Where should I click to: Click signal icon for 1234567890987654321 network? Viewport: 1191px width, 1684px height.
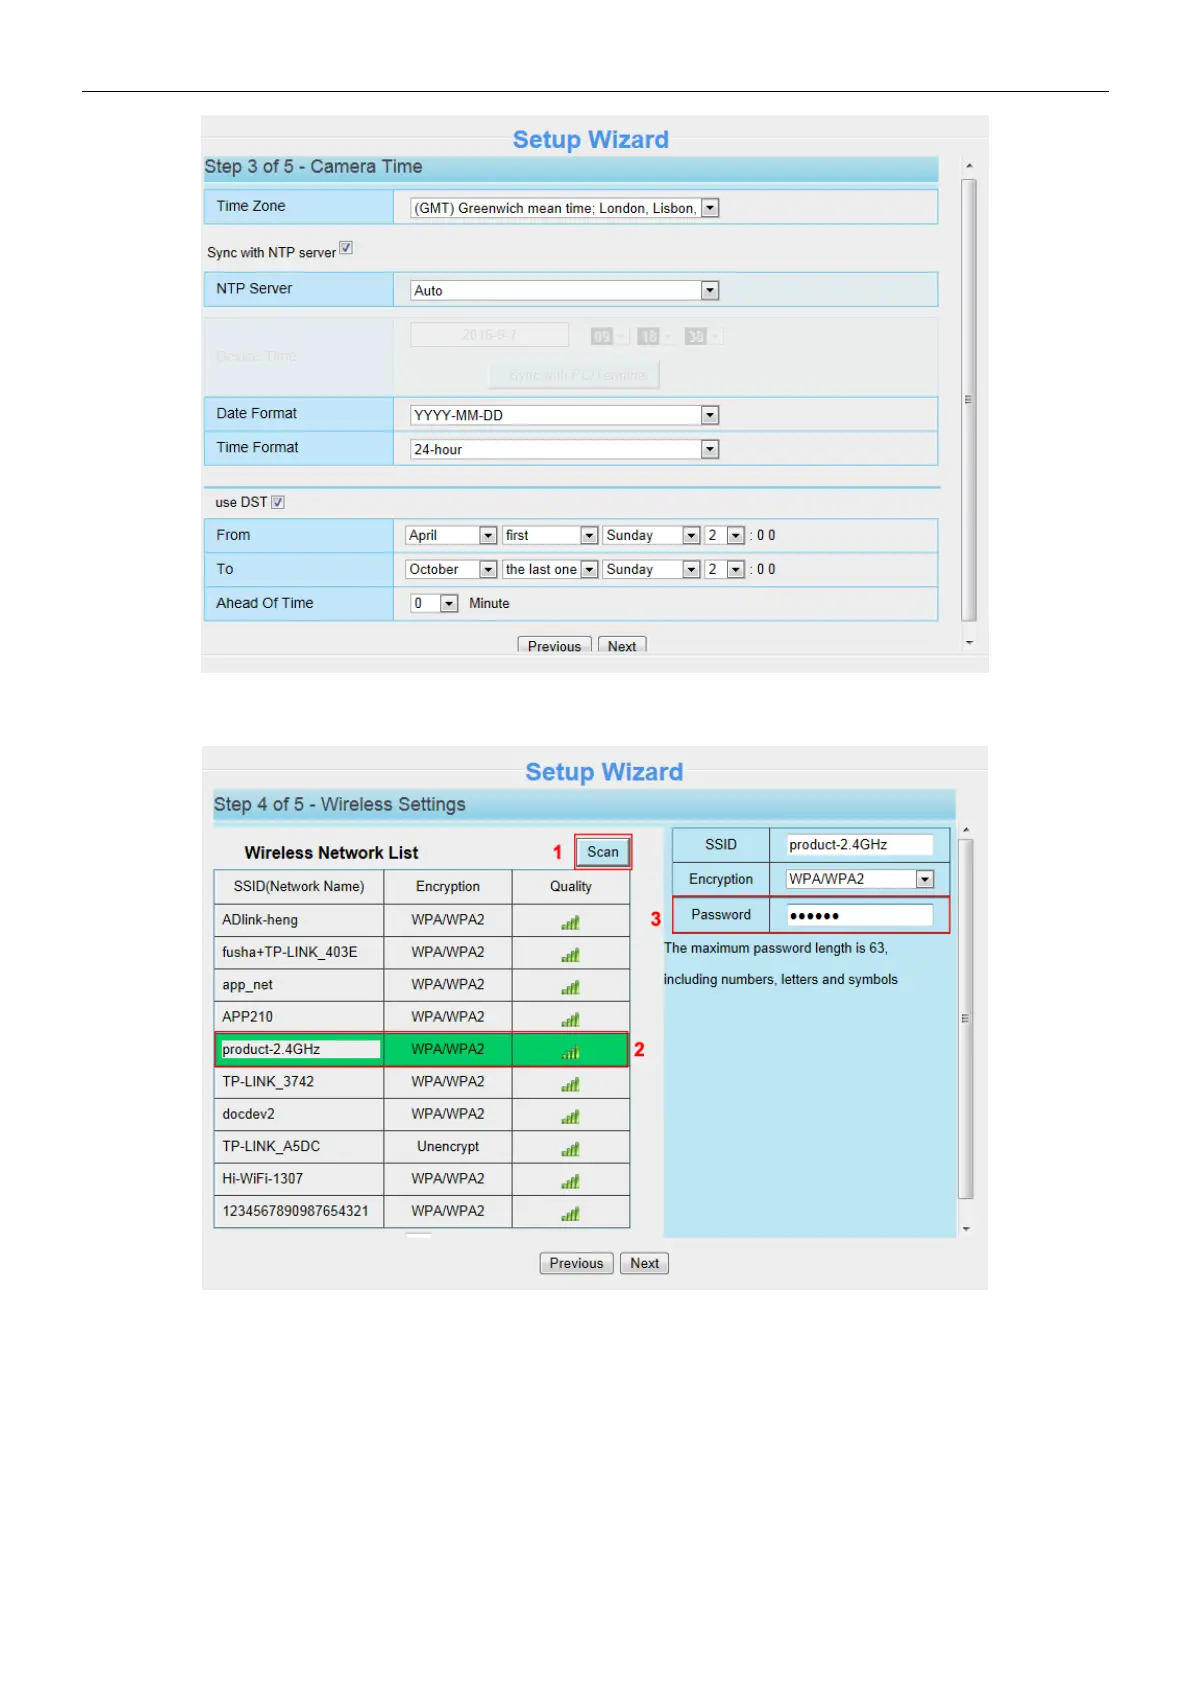[570, 1213]
